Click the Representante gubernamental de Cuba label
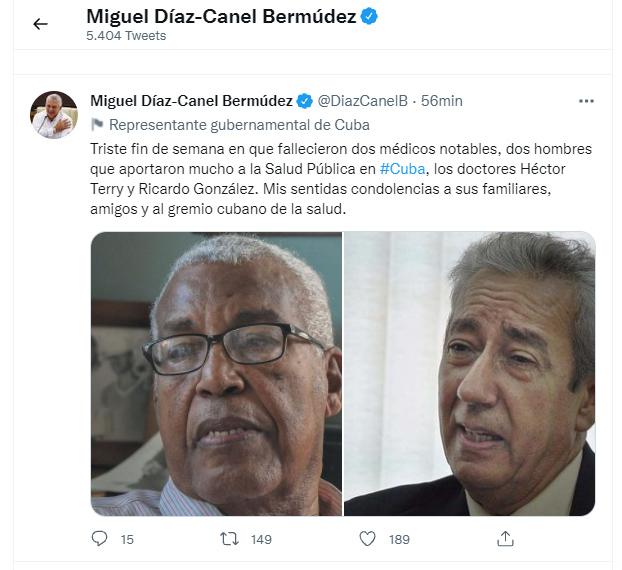The height and width of the screenshot is (570, 622). pos(239,125)
